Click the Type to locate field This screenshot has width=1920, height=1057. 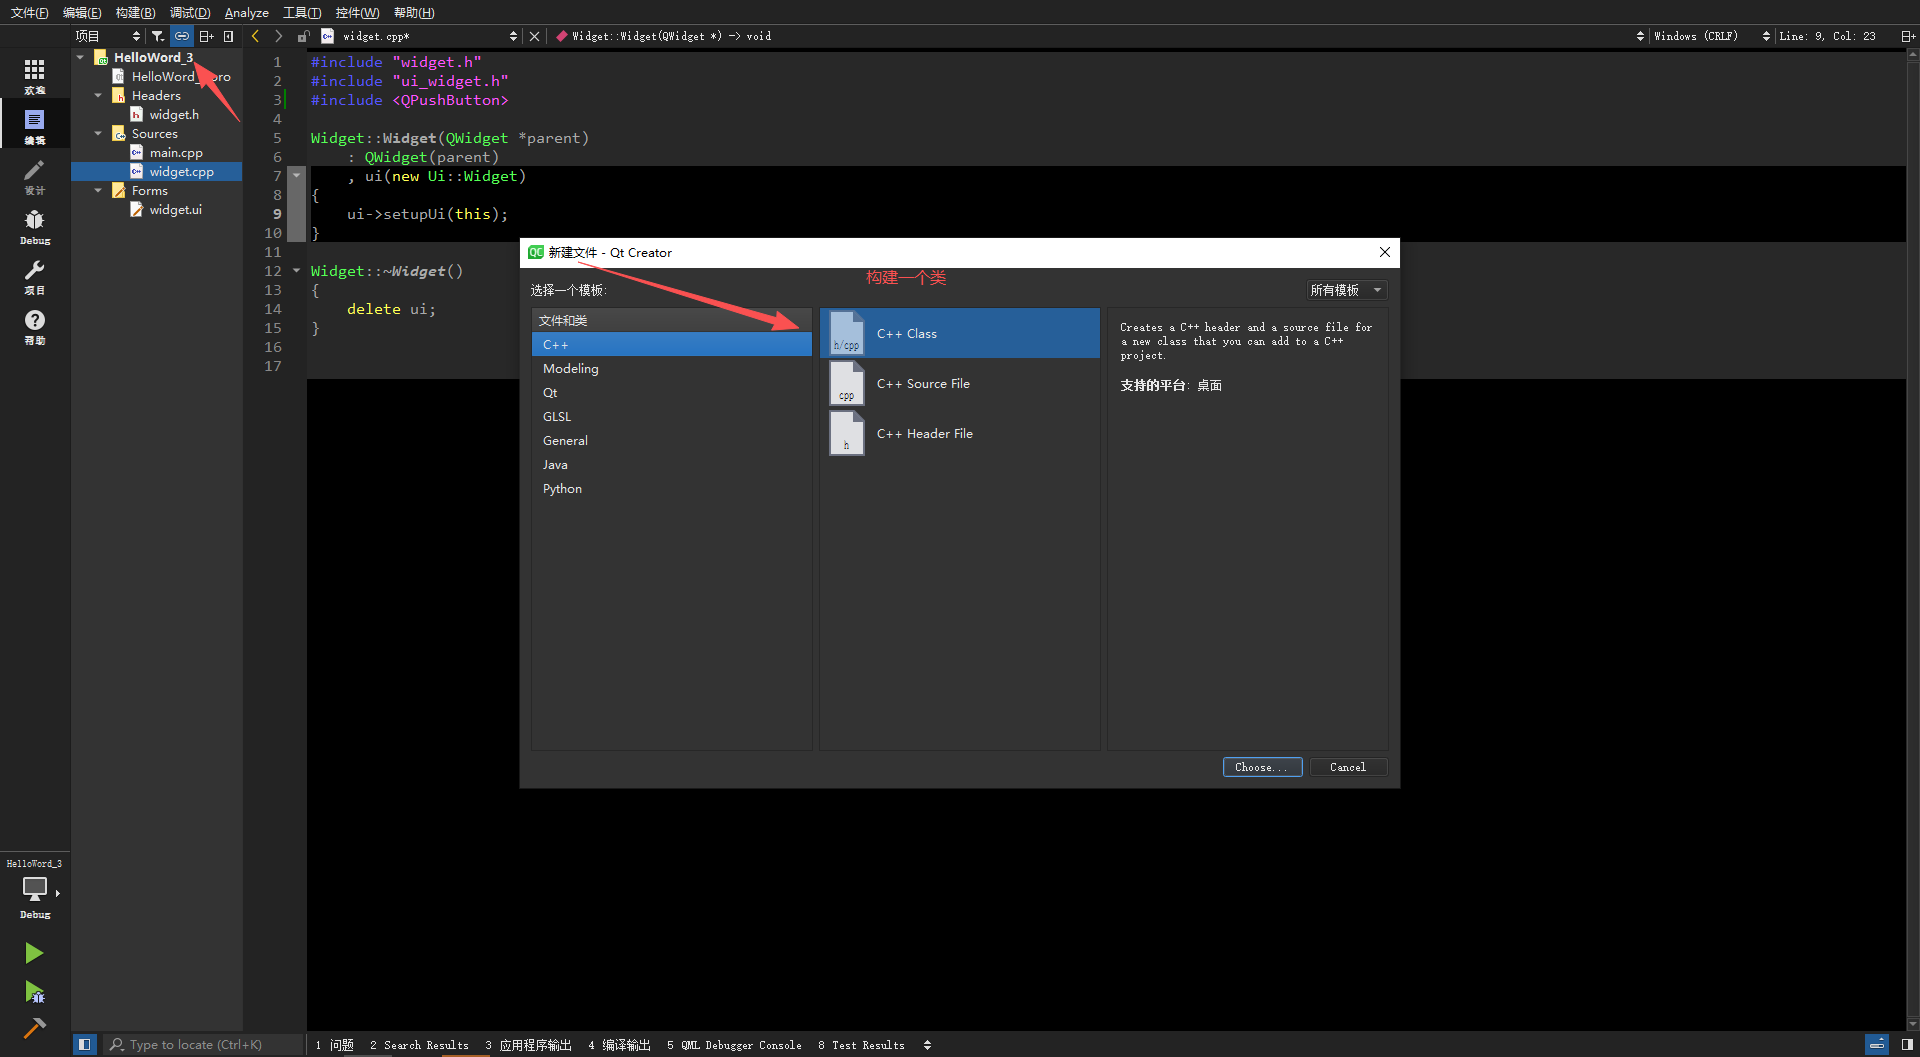203,1044
